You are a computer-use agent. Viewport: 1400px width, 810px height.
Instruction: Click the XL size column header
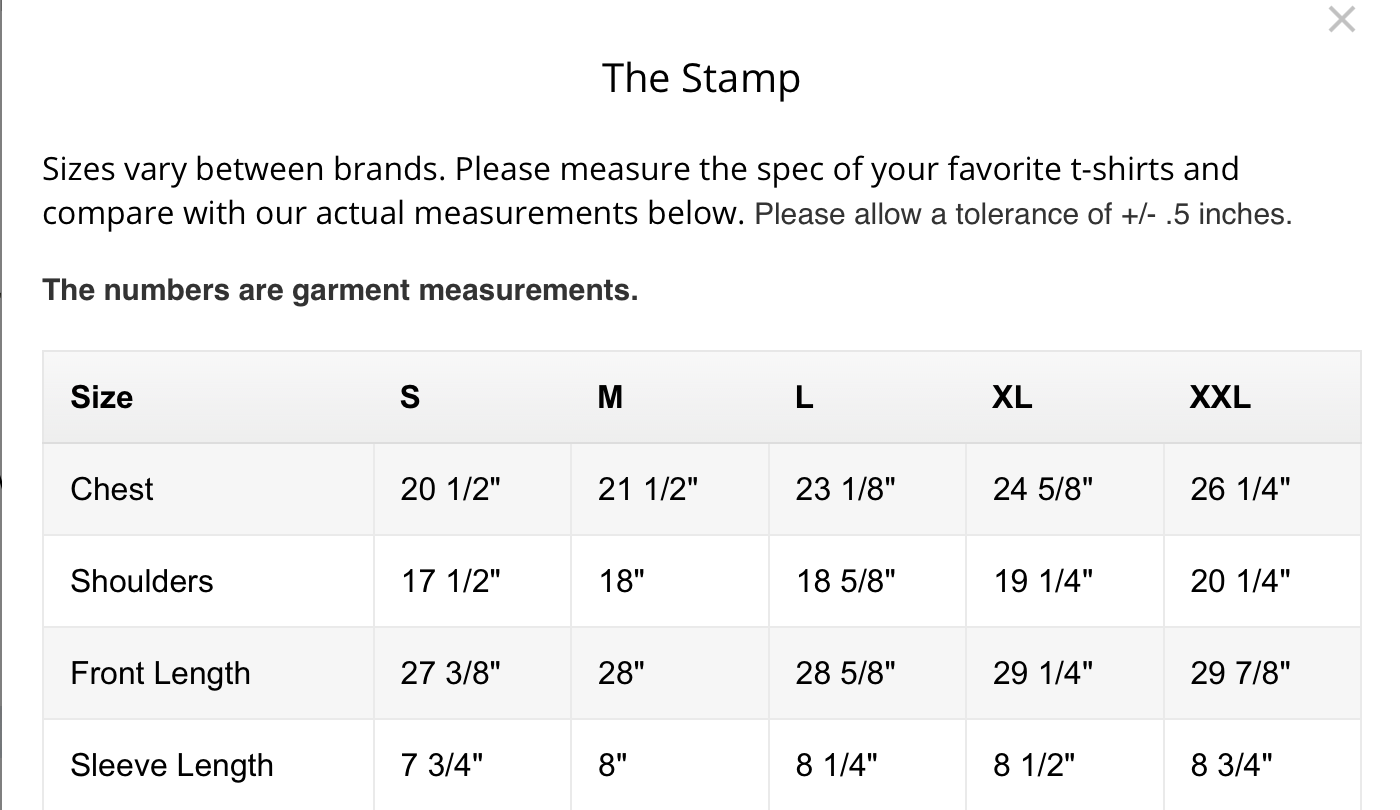tap(1012, 397)
